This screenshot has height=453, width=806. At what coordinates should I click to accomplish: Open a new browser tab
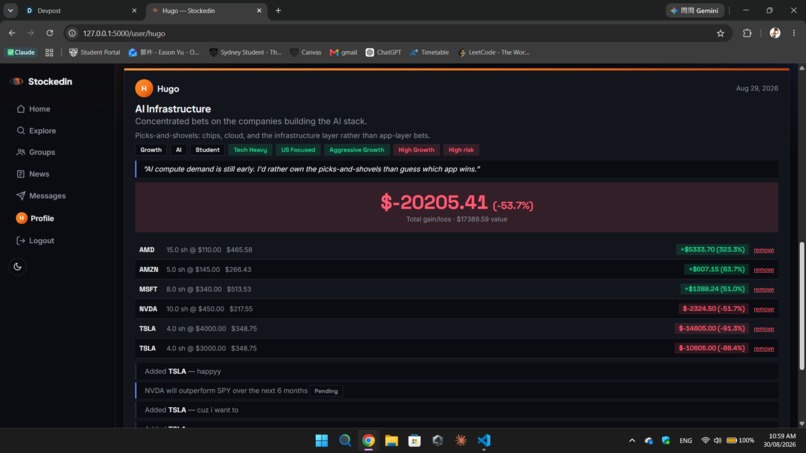(x=278, y=10)
